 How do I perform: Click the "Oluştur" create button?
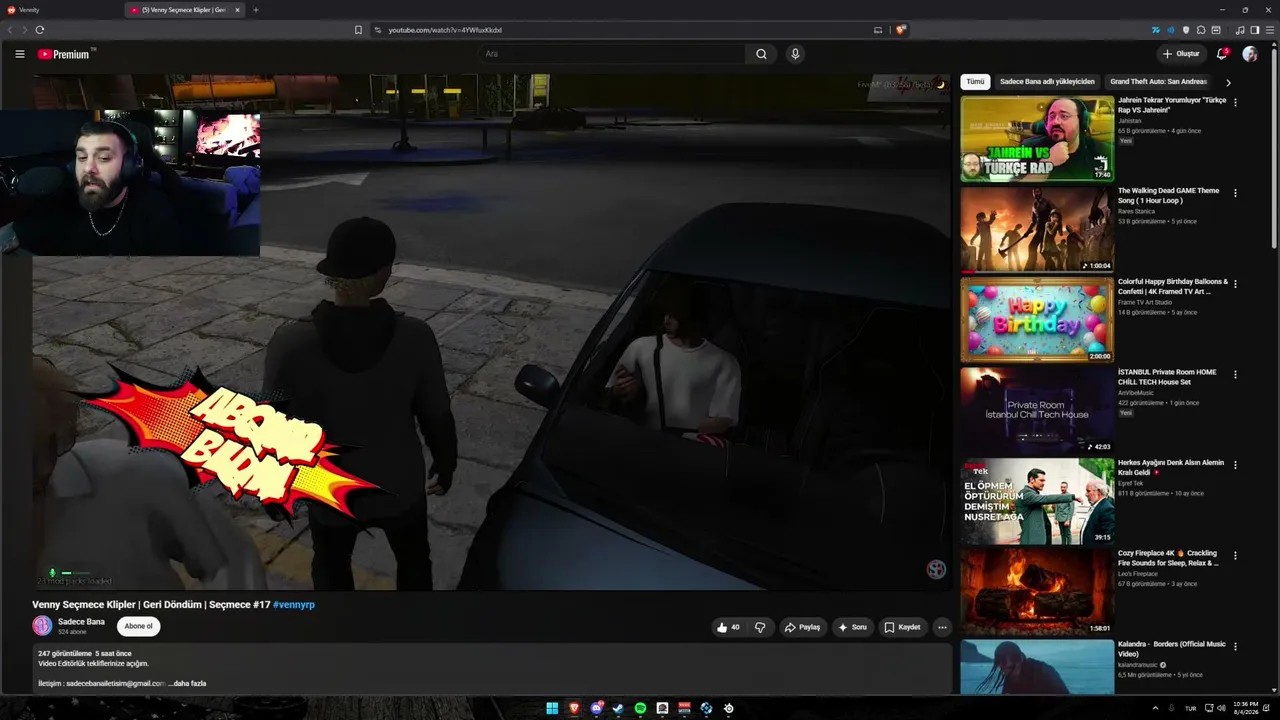pyautogui.click(x=1181, y=54)
